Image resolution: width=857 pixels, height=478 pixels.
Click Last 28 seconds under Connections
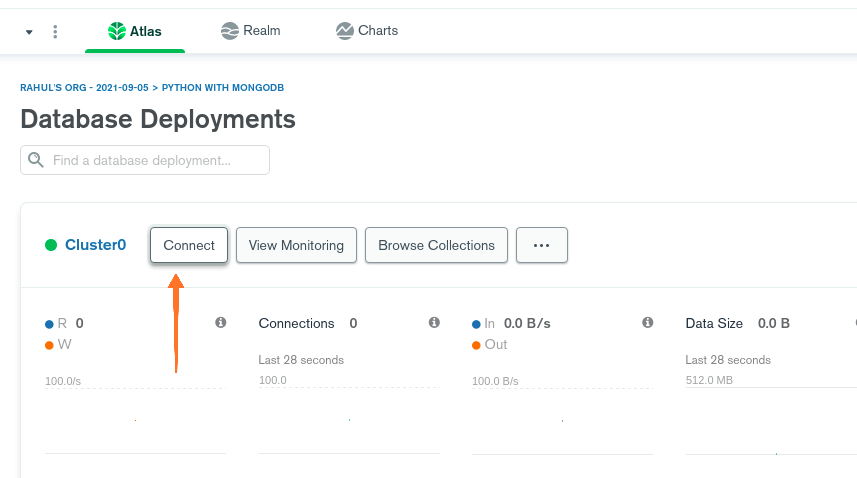[301, 360]
